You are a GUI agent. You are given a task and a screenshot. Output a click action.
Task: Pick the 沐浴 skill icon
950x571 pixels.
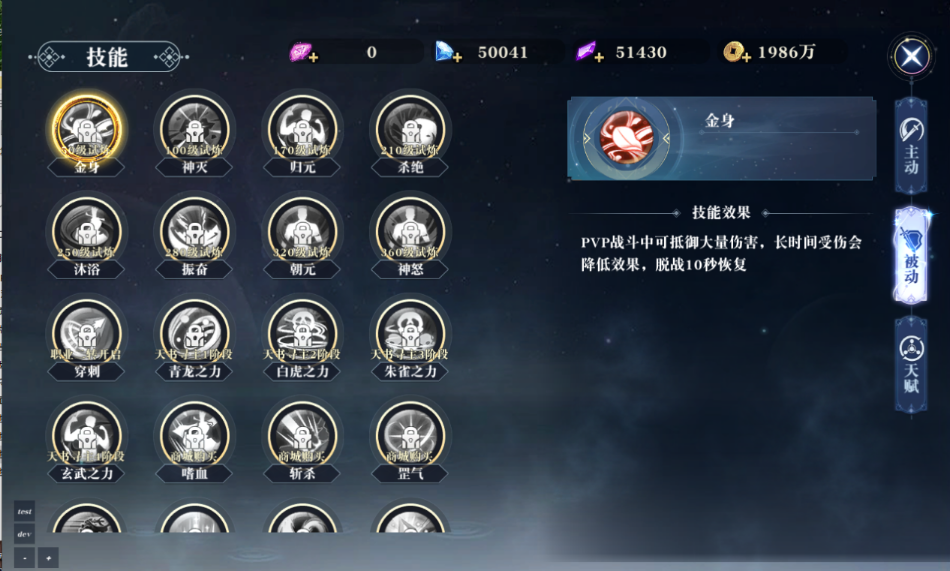87,231
